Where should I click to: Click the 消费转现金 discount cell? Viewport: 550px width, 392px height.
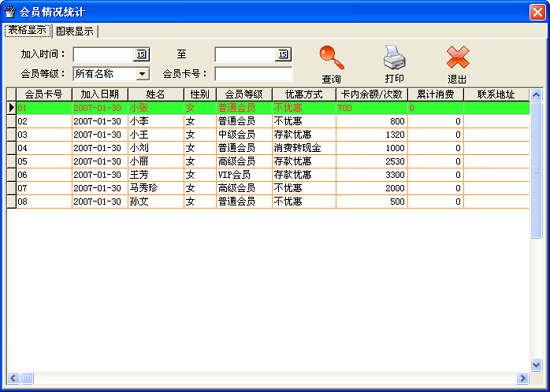coord(304,148)
